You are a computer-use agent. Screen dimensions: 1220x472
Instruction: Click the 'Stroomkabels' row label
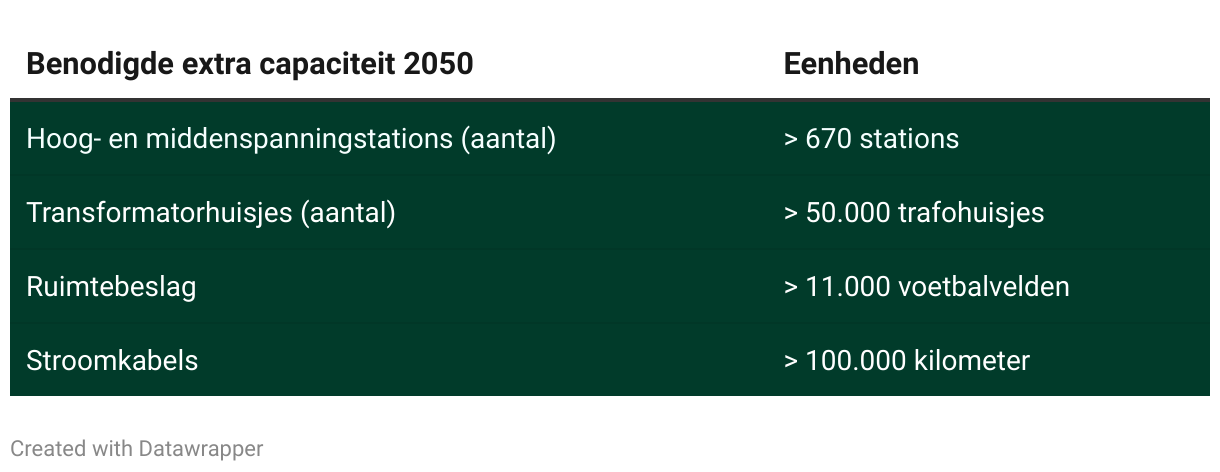pyautogui.click(x=112, y=360)
